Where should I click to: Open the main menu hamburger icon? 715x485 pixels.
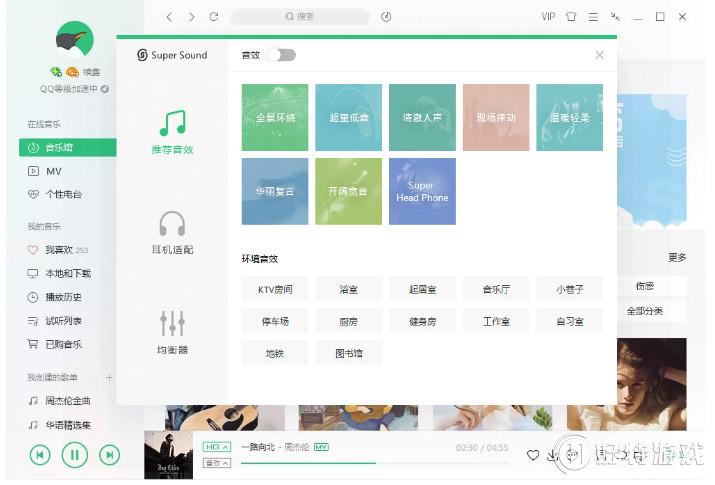click(x=593, y=17)
